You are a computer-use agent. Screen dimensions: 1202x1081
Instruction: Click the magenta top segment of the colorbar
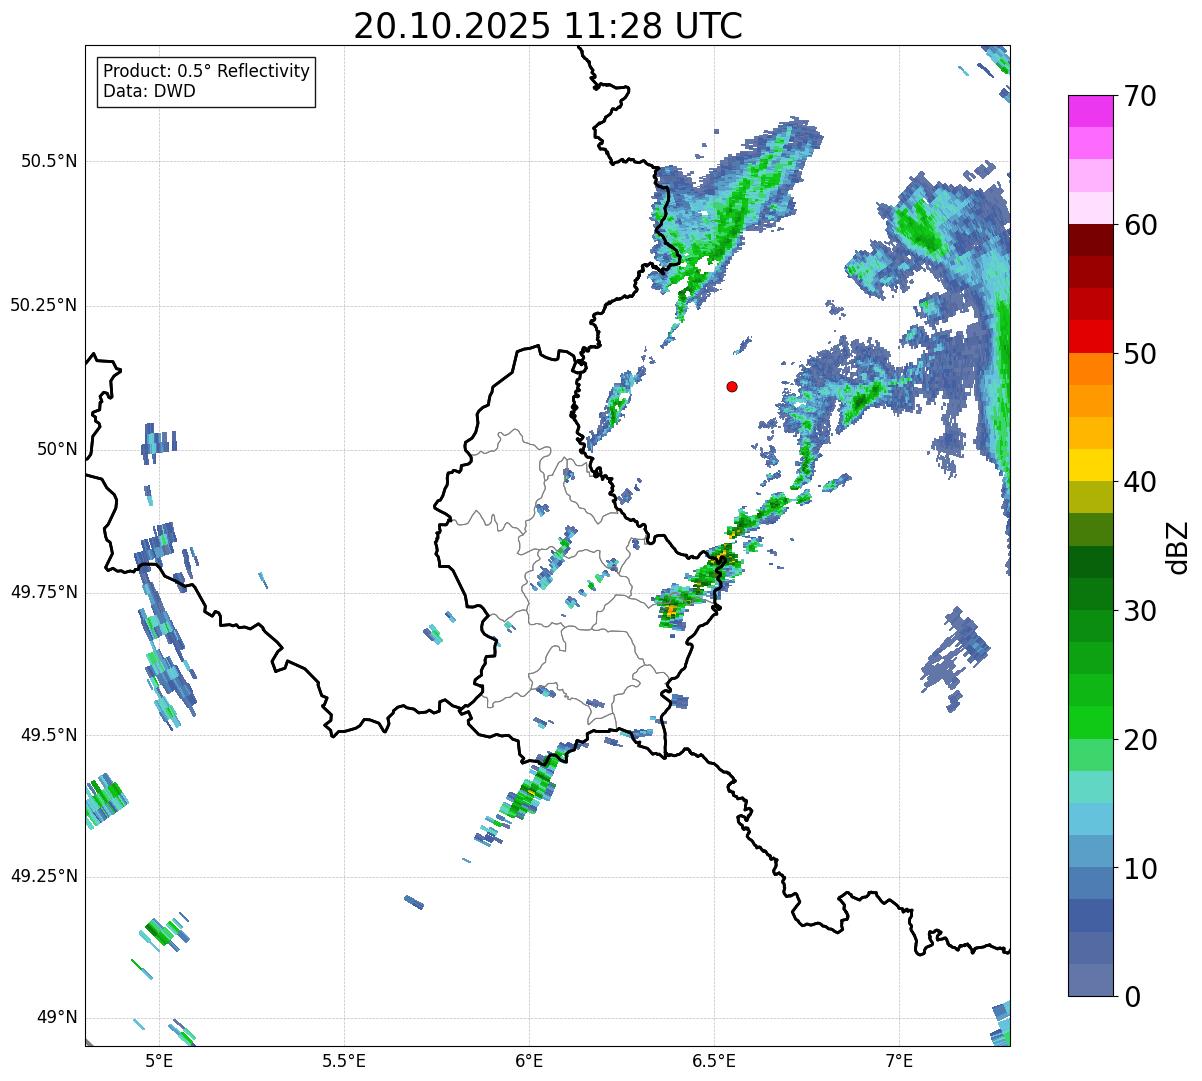[1090, 111]
